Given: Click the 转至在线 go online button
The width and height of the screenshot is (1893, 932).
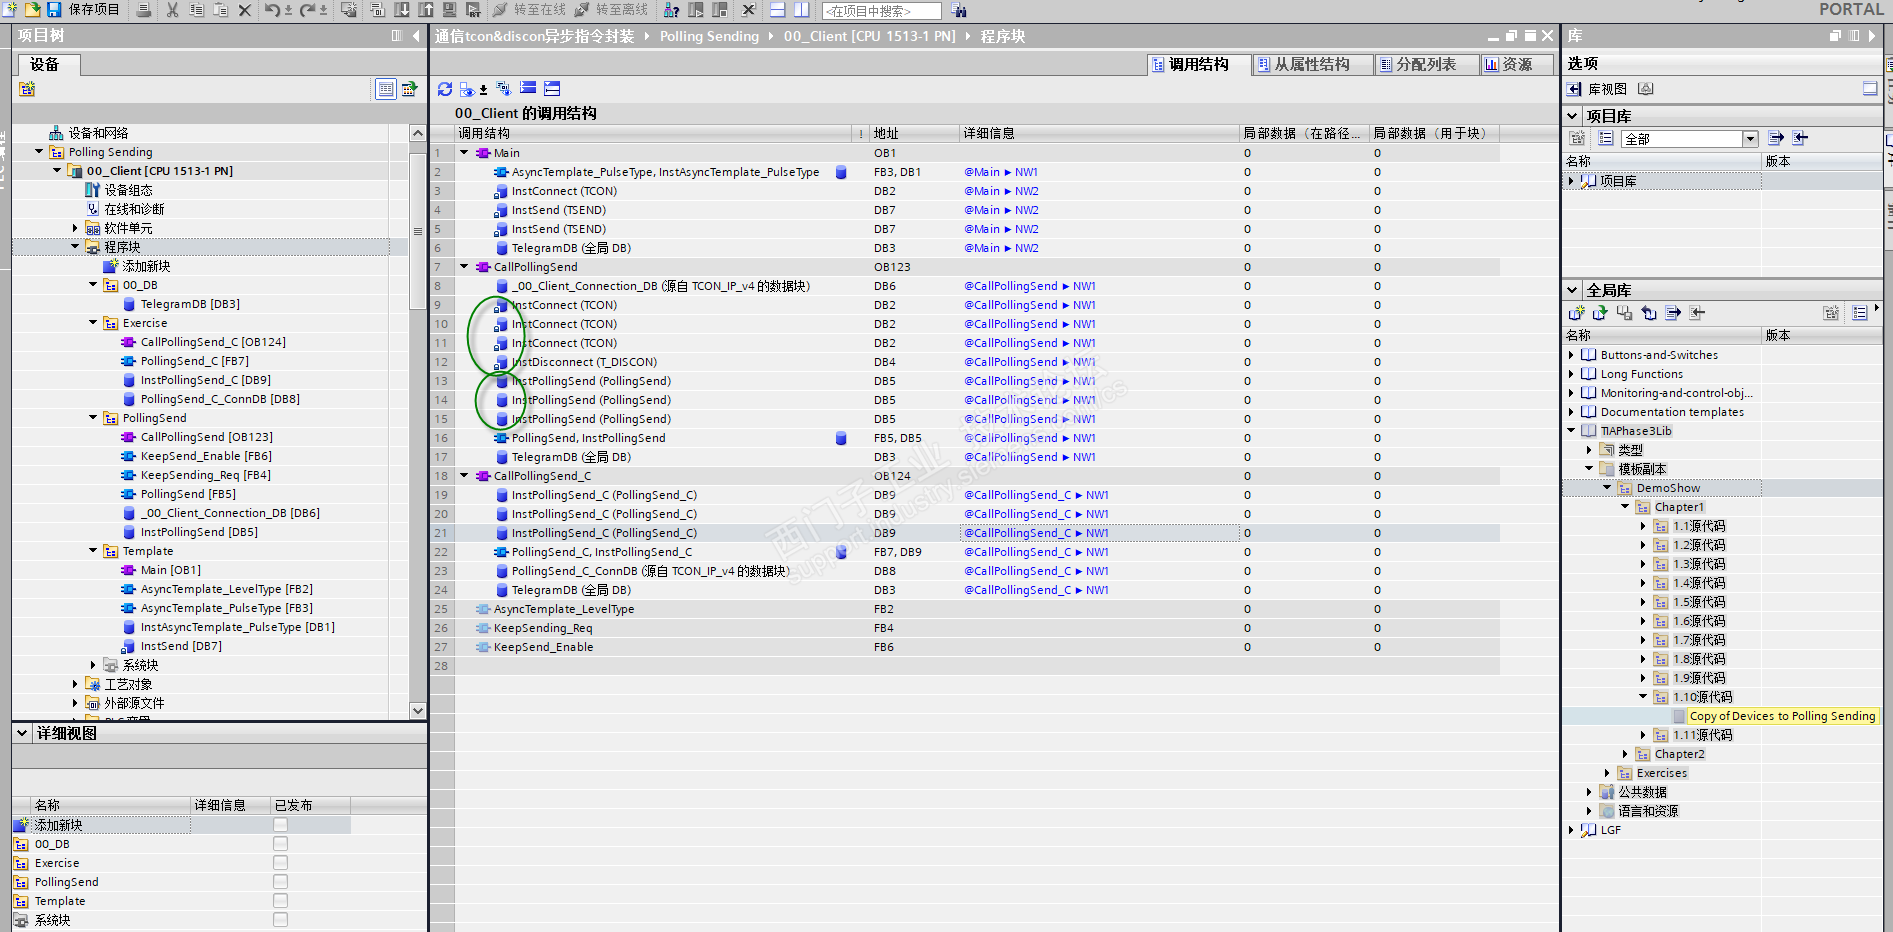Looking at the screenshot, I should (530, 10).
